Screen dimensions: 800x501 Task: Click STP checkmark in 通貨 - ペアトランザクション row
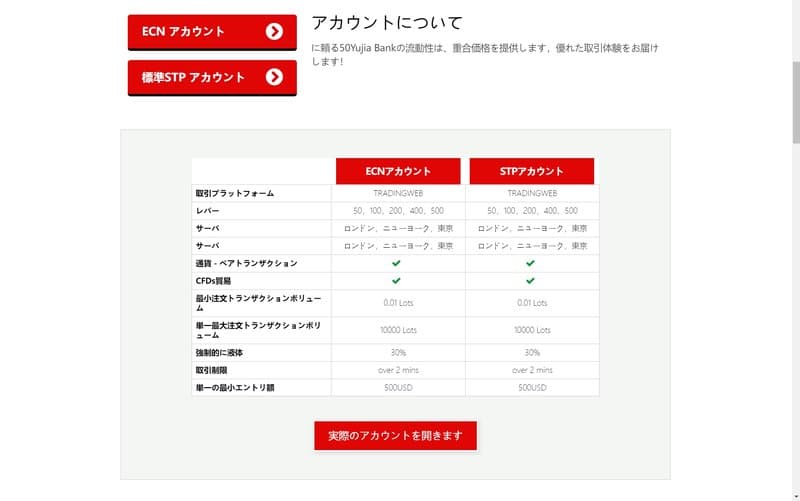pyautogui.click(x=531, y=263)
